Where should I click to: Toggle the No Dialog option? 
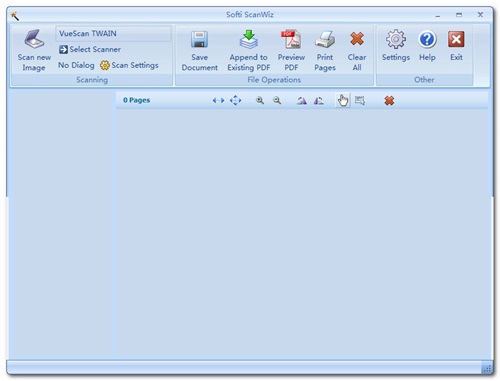tap(76, 65)
